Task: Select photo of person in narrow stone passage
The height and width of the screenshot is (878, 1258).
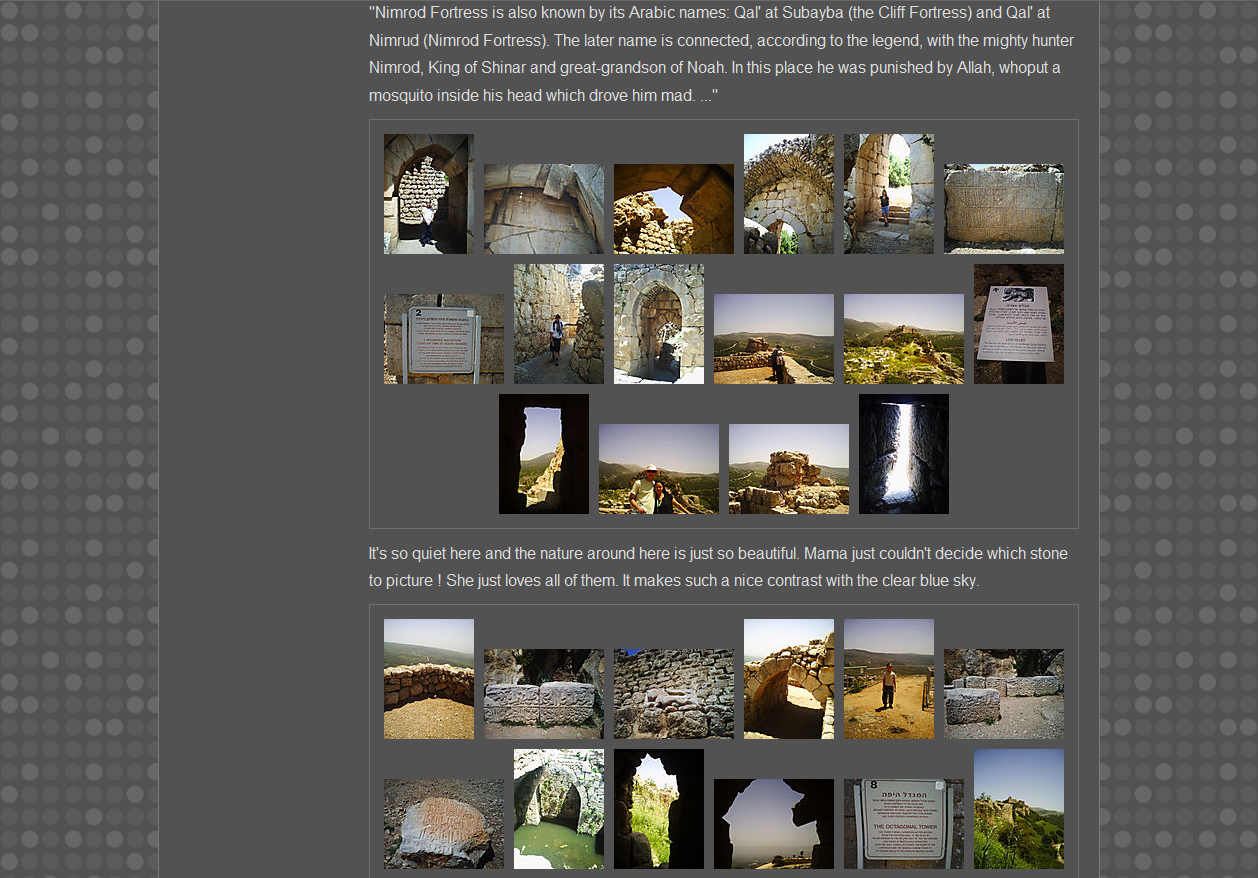Action: (558, 323)
